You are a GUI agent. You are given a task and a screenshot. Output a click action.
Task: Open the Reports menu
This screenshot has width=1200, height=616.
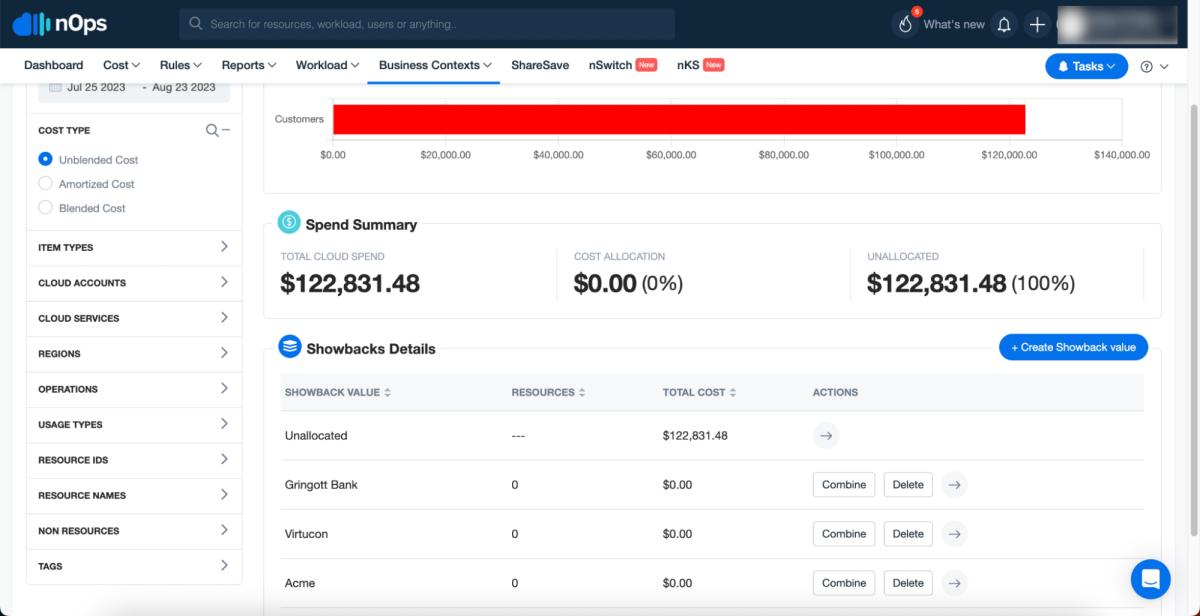(249, 65)
